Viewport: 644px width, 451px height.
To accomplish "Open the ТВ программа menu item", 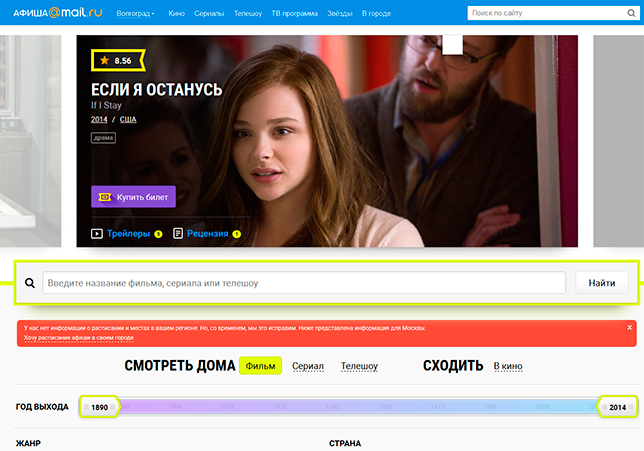I will [x=294, y=14].
